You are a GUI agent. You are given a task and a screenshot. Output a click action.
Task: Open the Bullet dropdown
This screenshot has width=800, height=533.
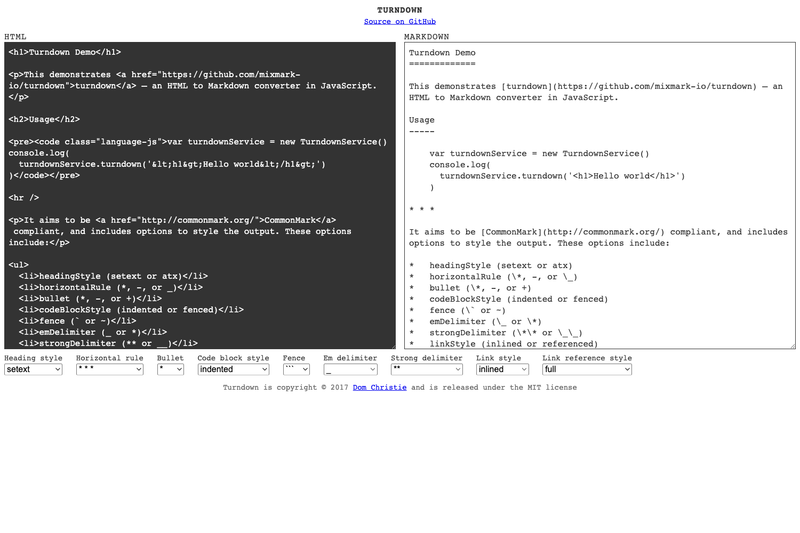(x=170, y=369)
